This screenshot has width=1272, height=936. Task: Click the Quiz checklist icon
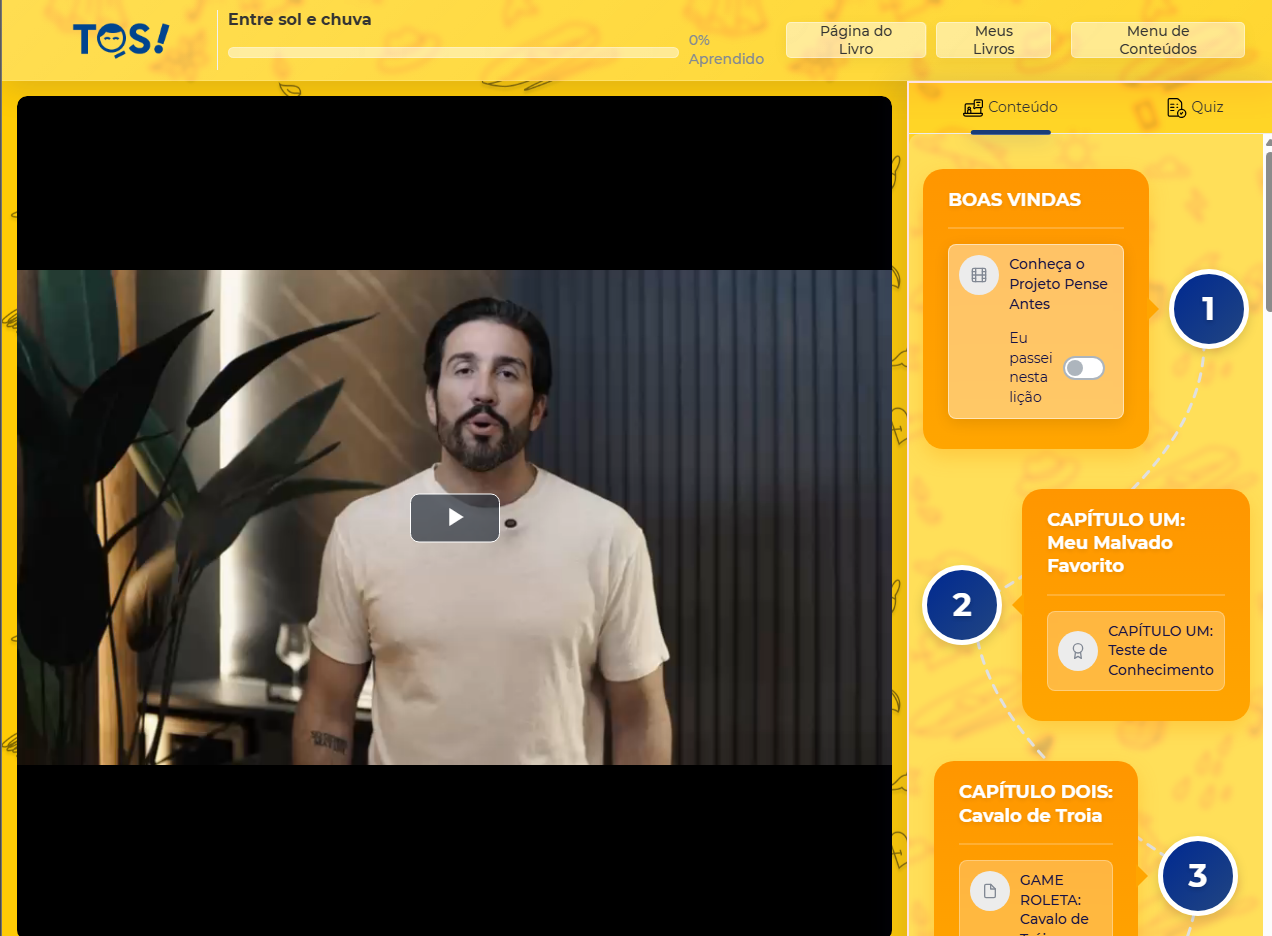[x=1177, y=108]
